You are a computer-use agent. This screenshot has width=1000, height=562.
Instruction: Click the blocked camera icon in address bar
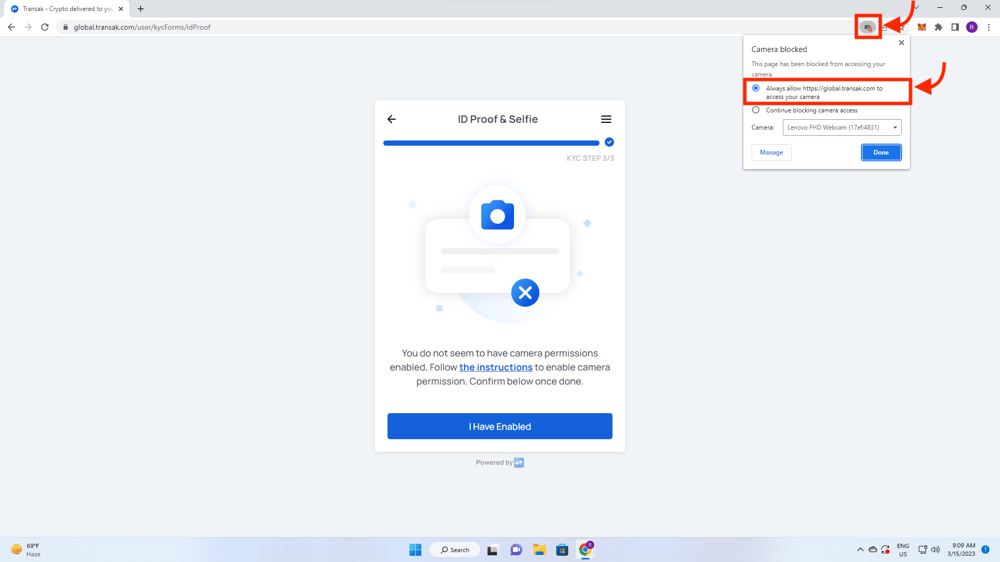coord(867,27)
